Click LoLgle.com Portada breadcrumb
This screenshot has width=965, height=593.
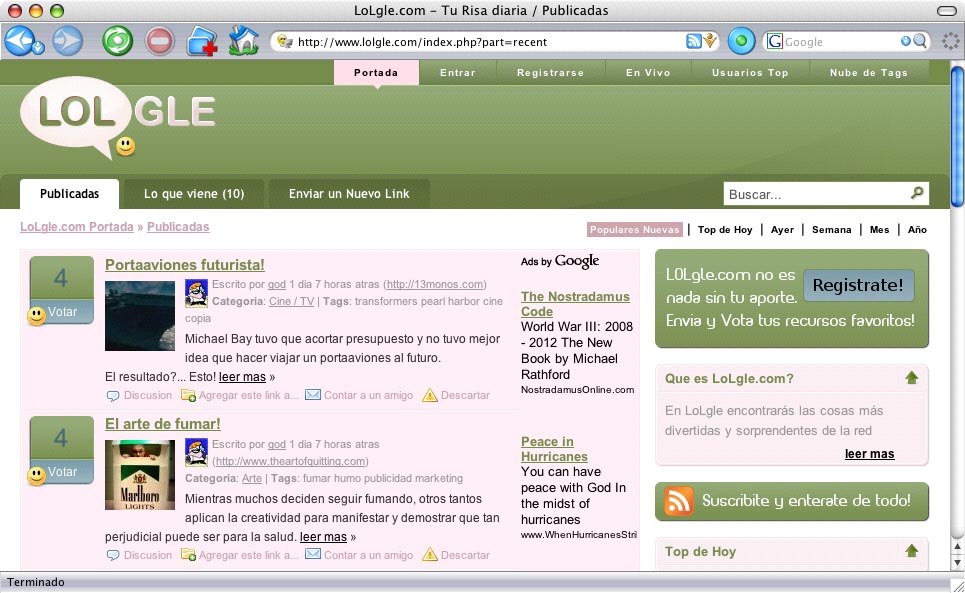tap(77, 226)
